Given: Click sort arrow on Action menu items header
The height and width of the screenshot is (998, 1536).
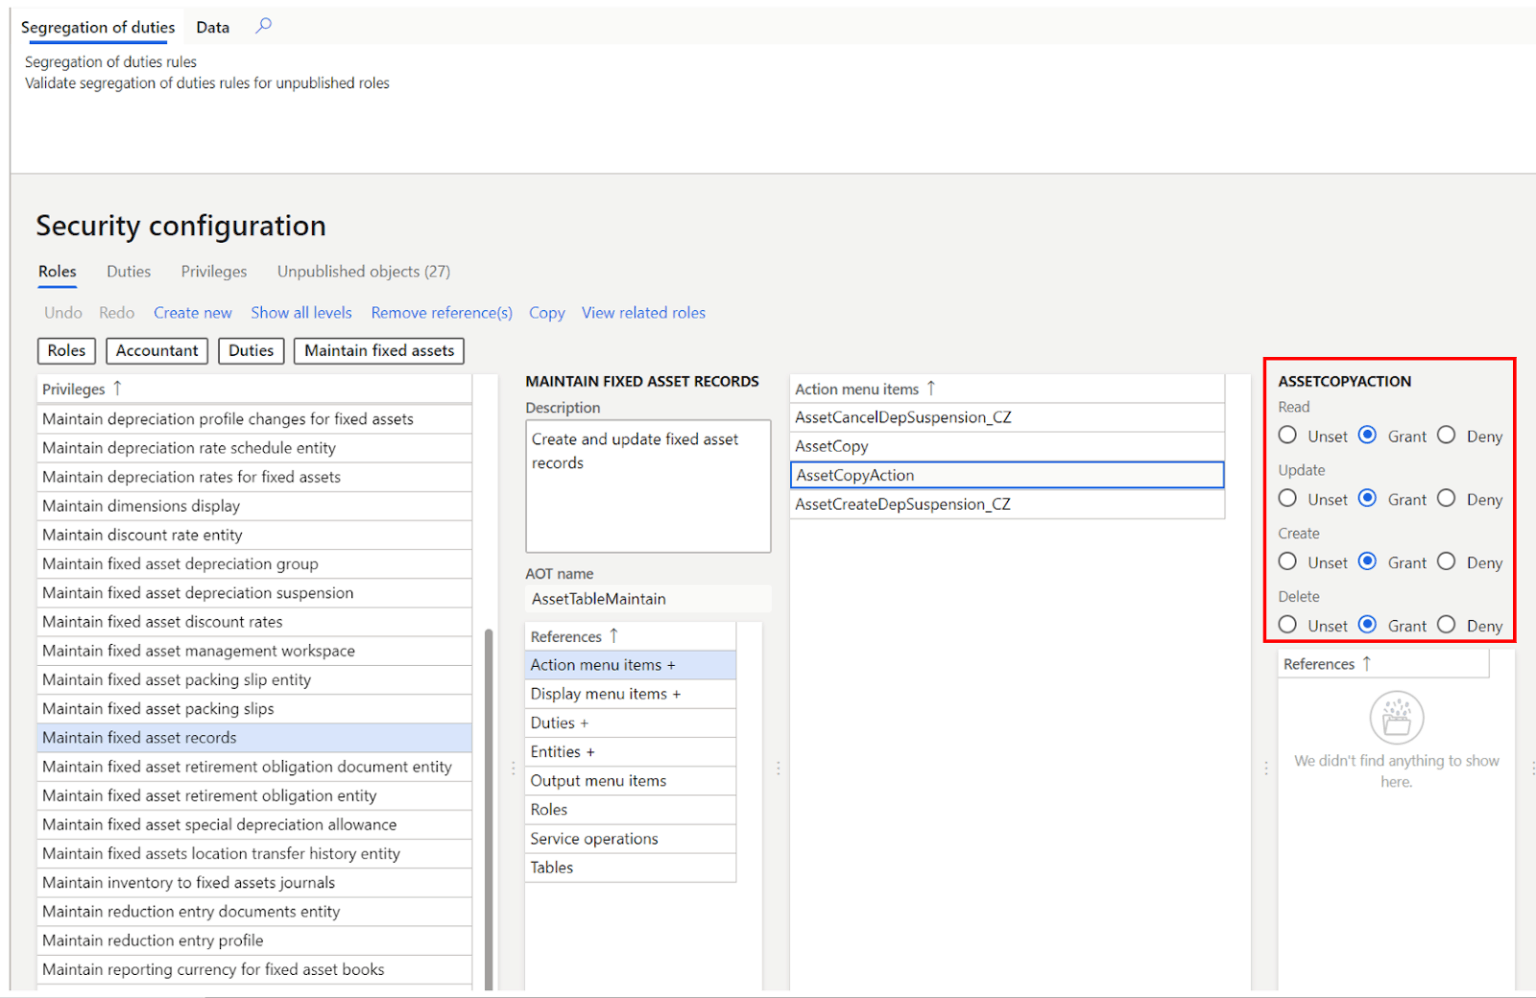Looking at the screenshot, I should pyautogui.click(x=930, y=388).
